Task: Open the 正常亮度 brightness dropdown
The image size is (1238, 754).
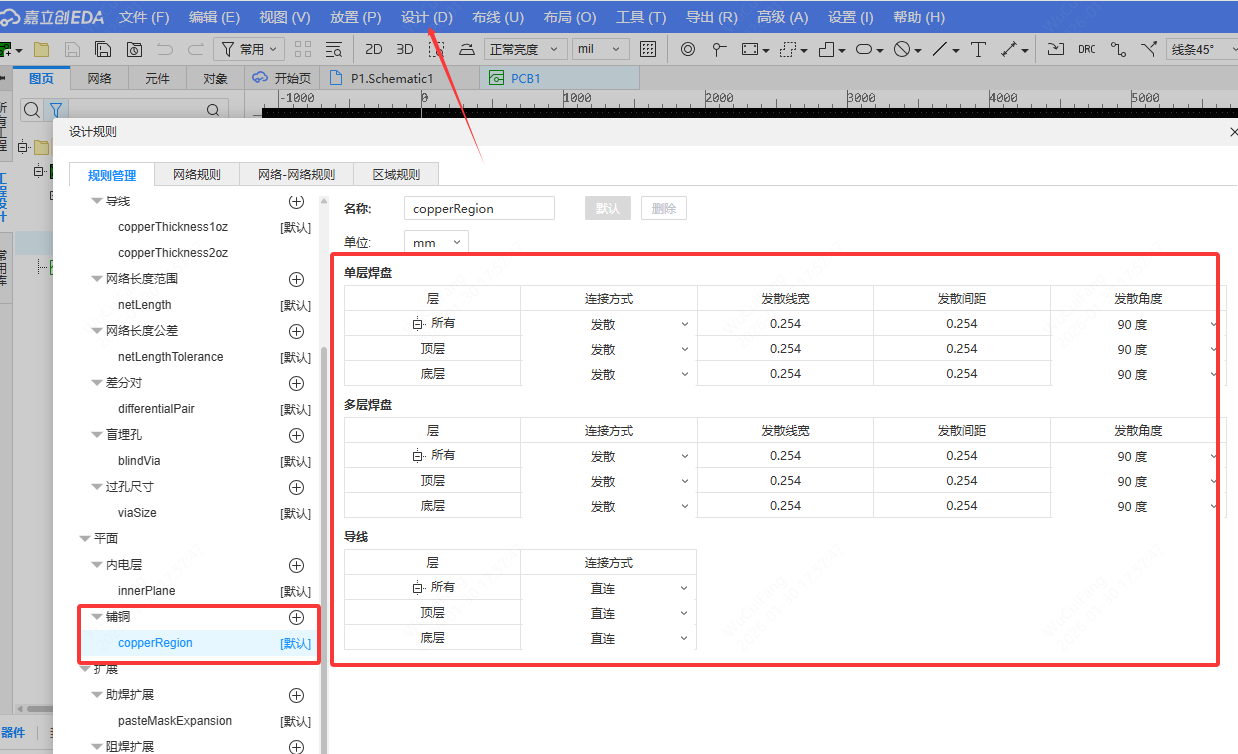Action: pyautogui.click(x=526, y=49)
